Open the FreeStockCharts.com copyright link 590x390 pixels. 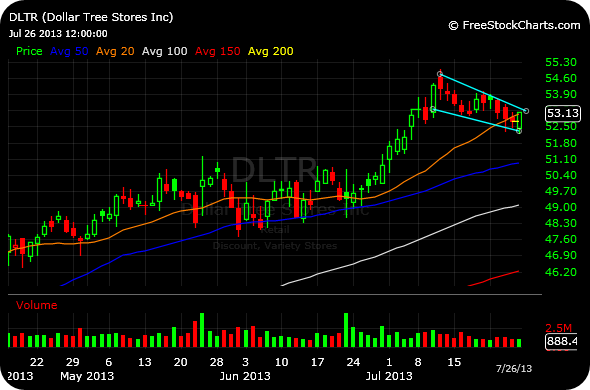(514, 25)
